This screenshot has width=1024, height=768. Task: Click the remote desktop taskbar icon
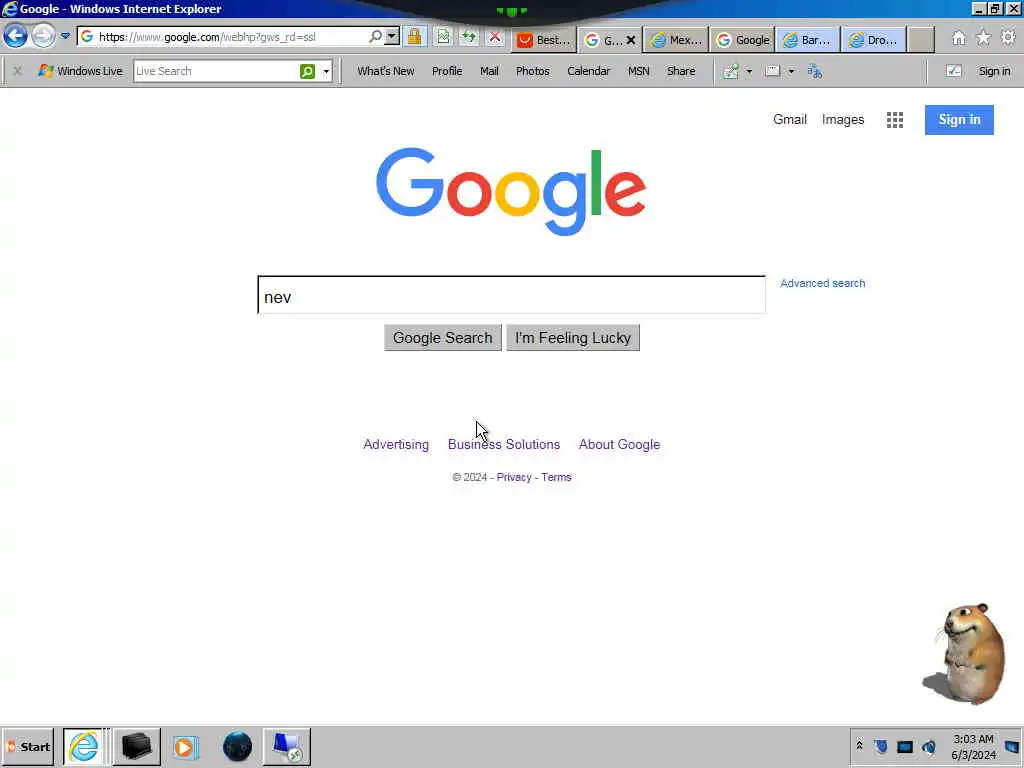click(287, 746)
